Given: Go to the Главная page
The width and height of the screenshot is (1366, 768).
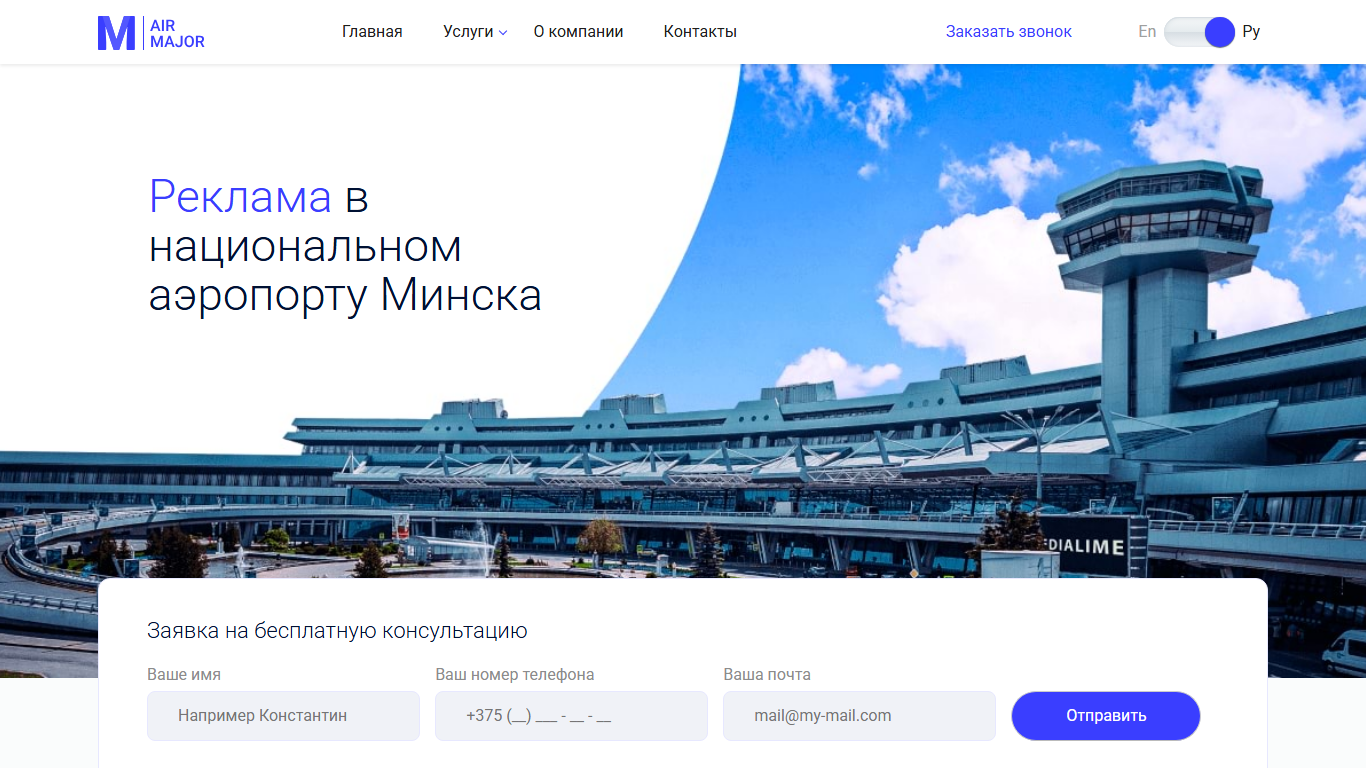Looking at the screenshot, I should (x=372, y=32).
